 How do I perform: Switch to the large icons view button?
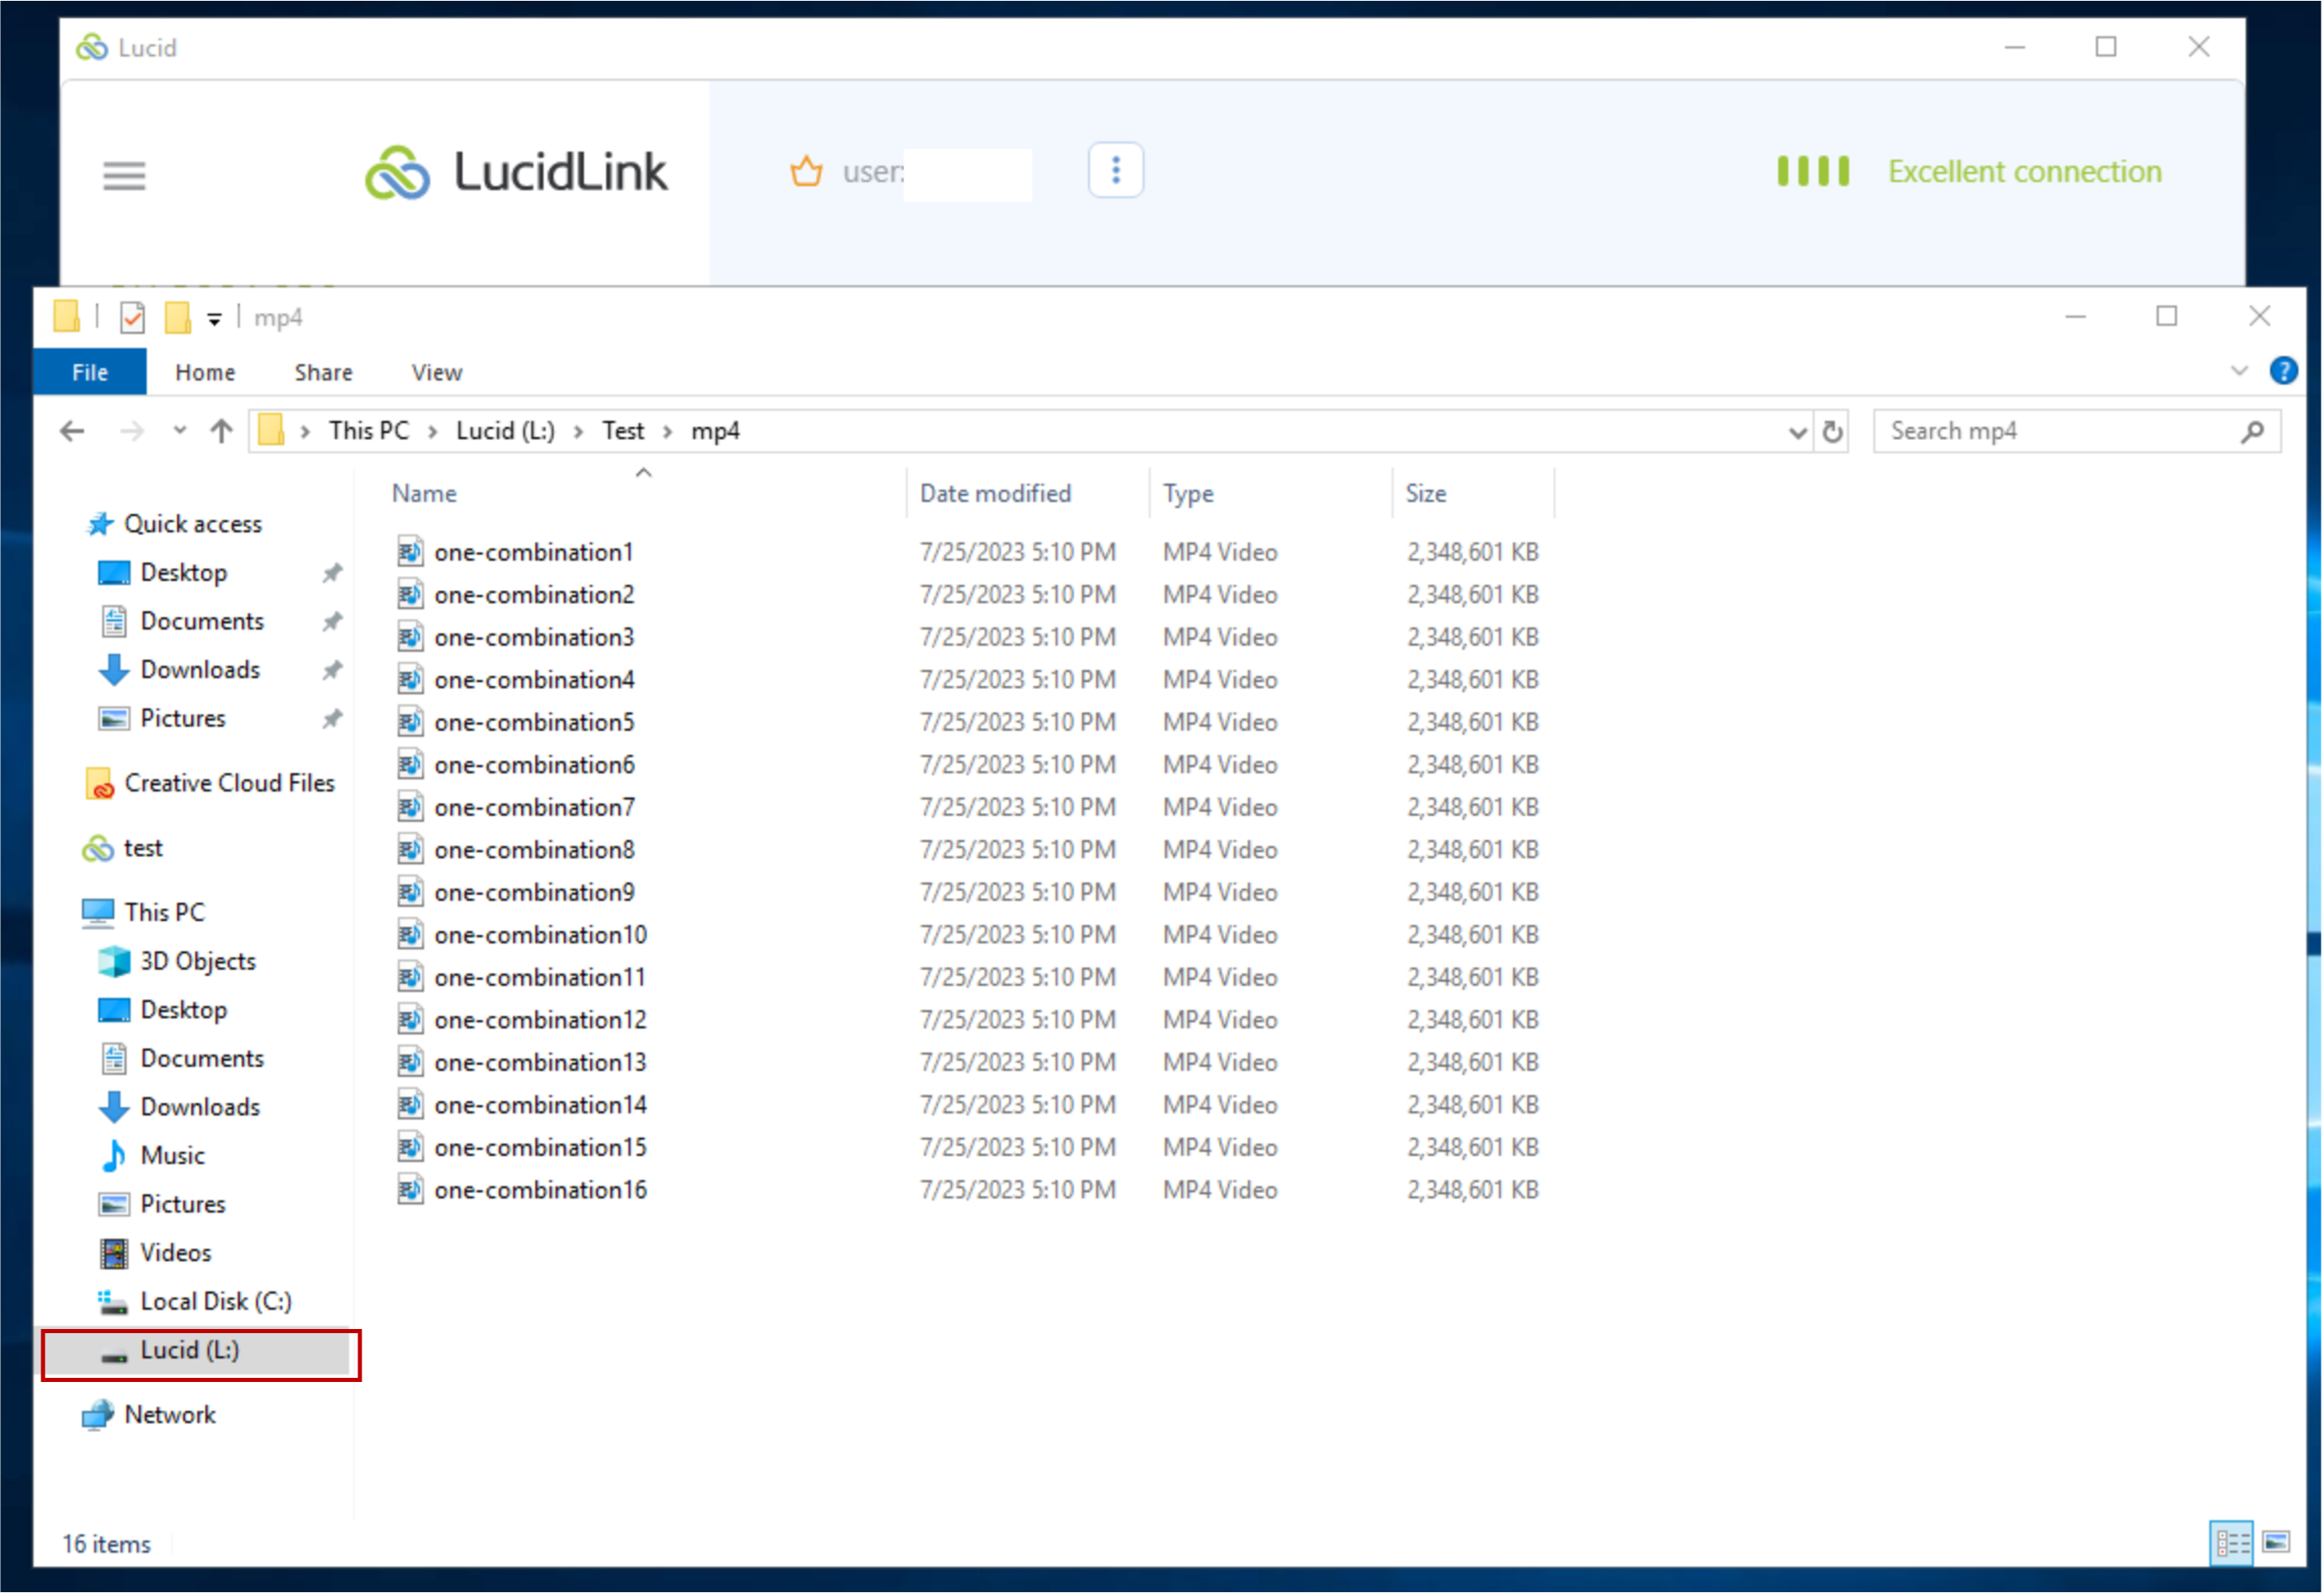(x=2277, y=1543)
